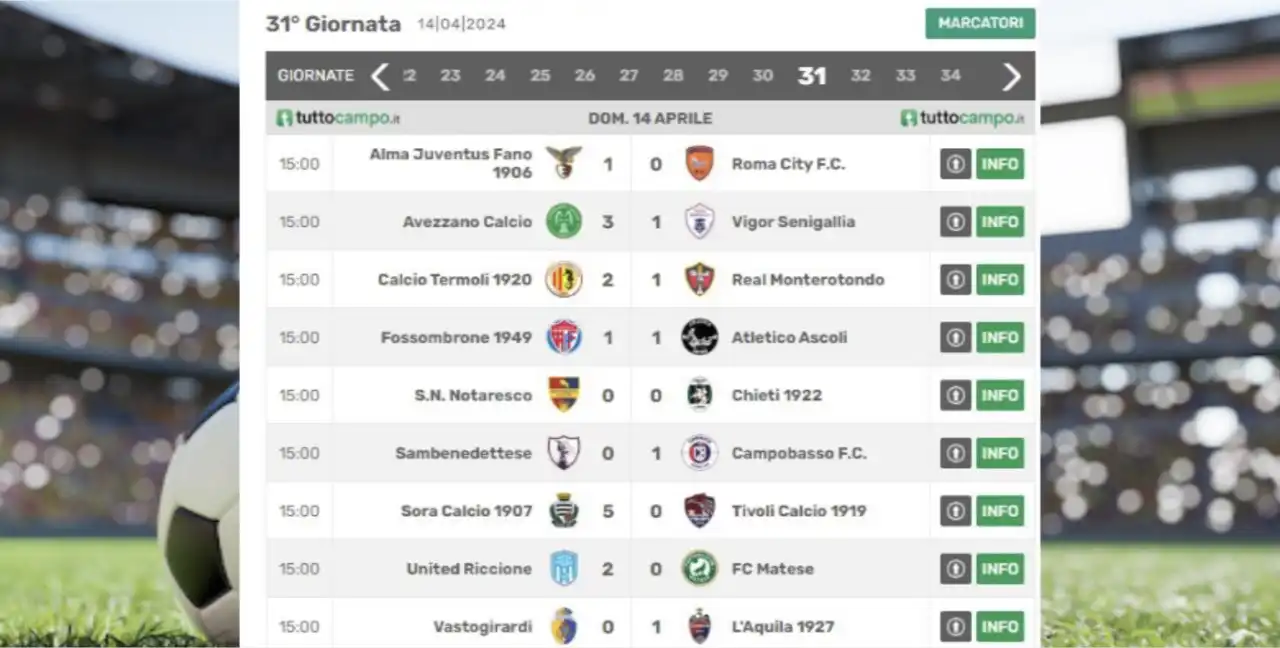Click the up-arrow icon in the Vastogirardi match row
Viewport: 1280px width, 648px height.
tap(956, 627)
